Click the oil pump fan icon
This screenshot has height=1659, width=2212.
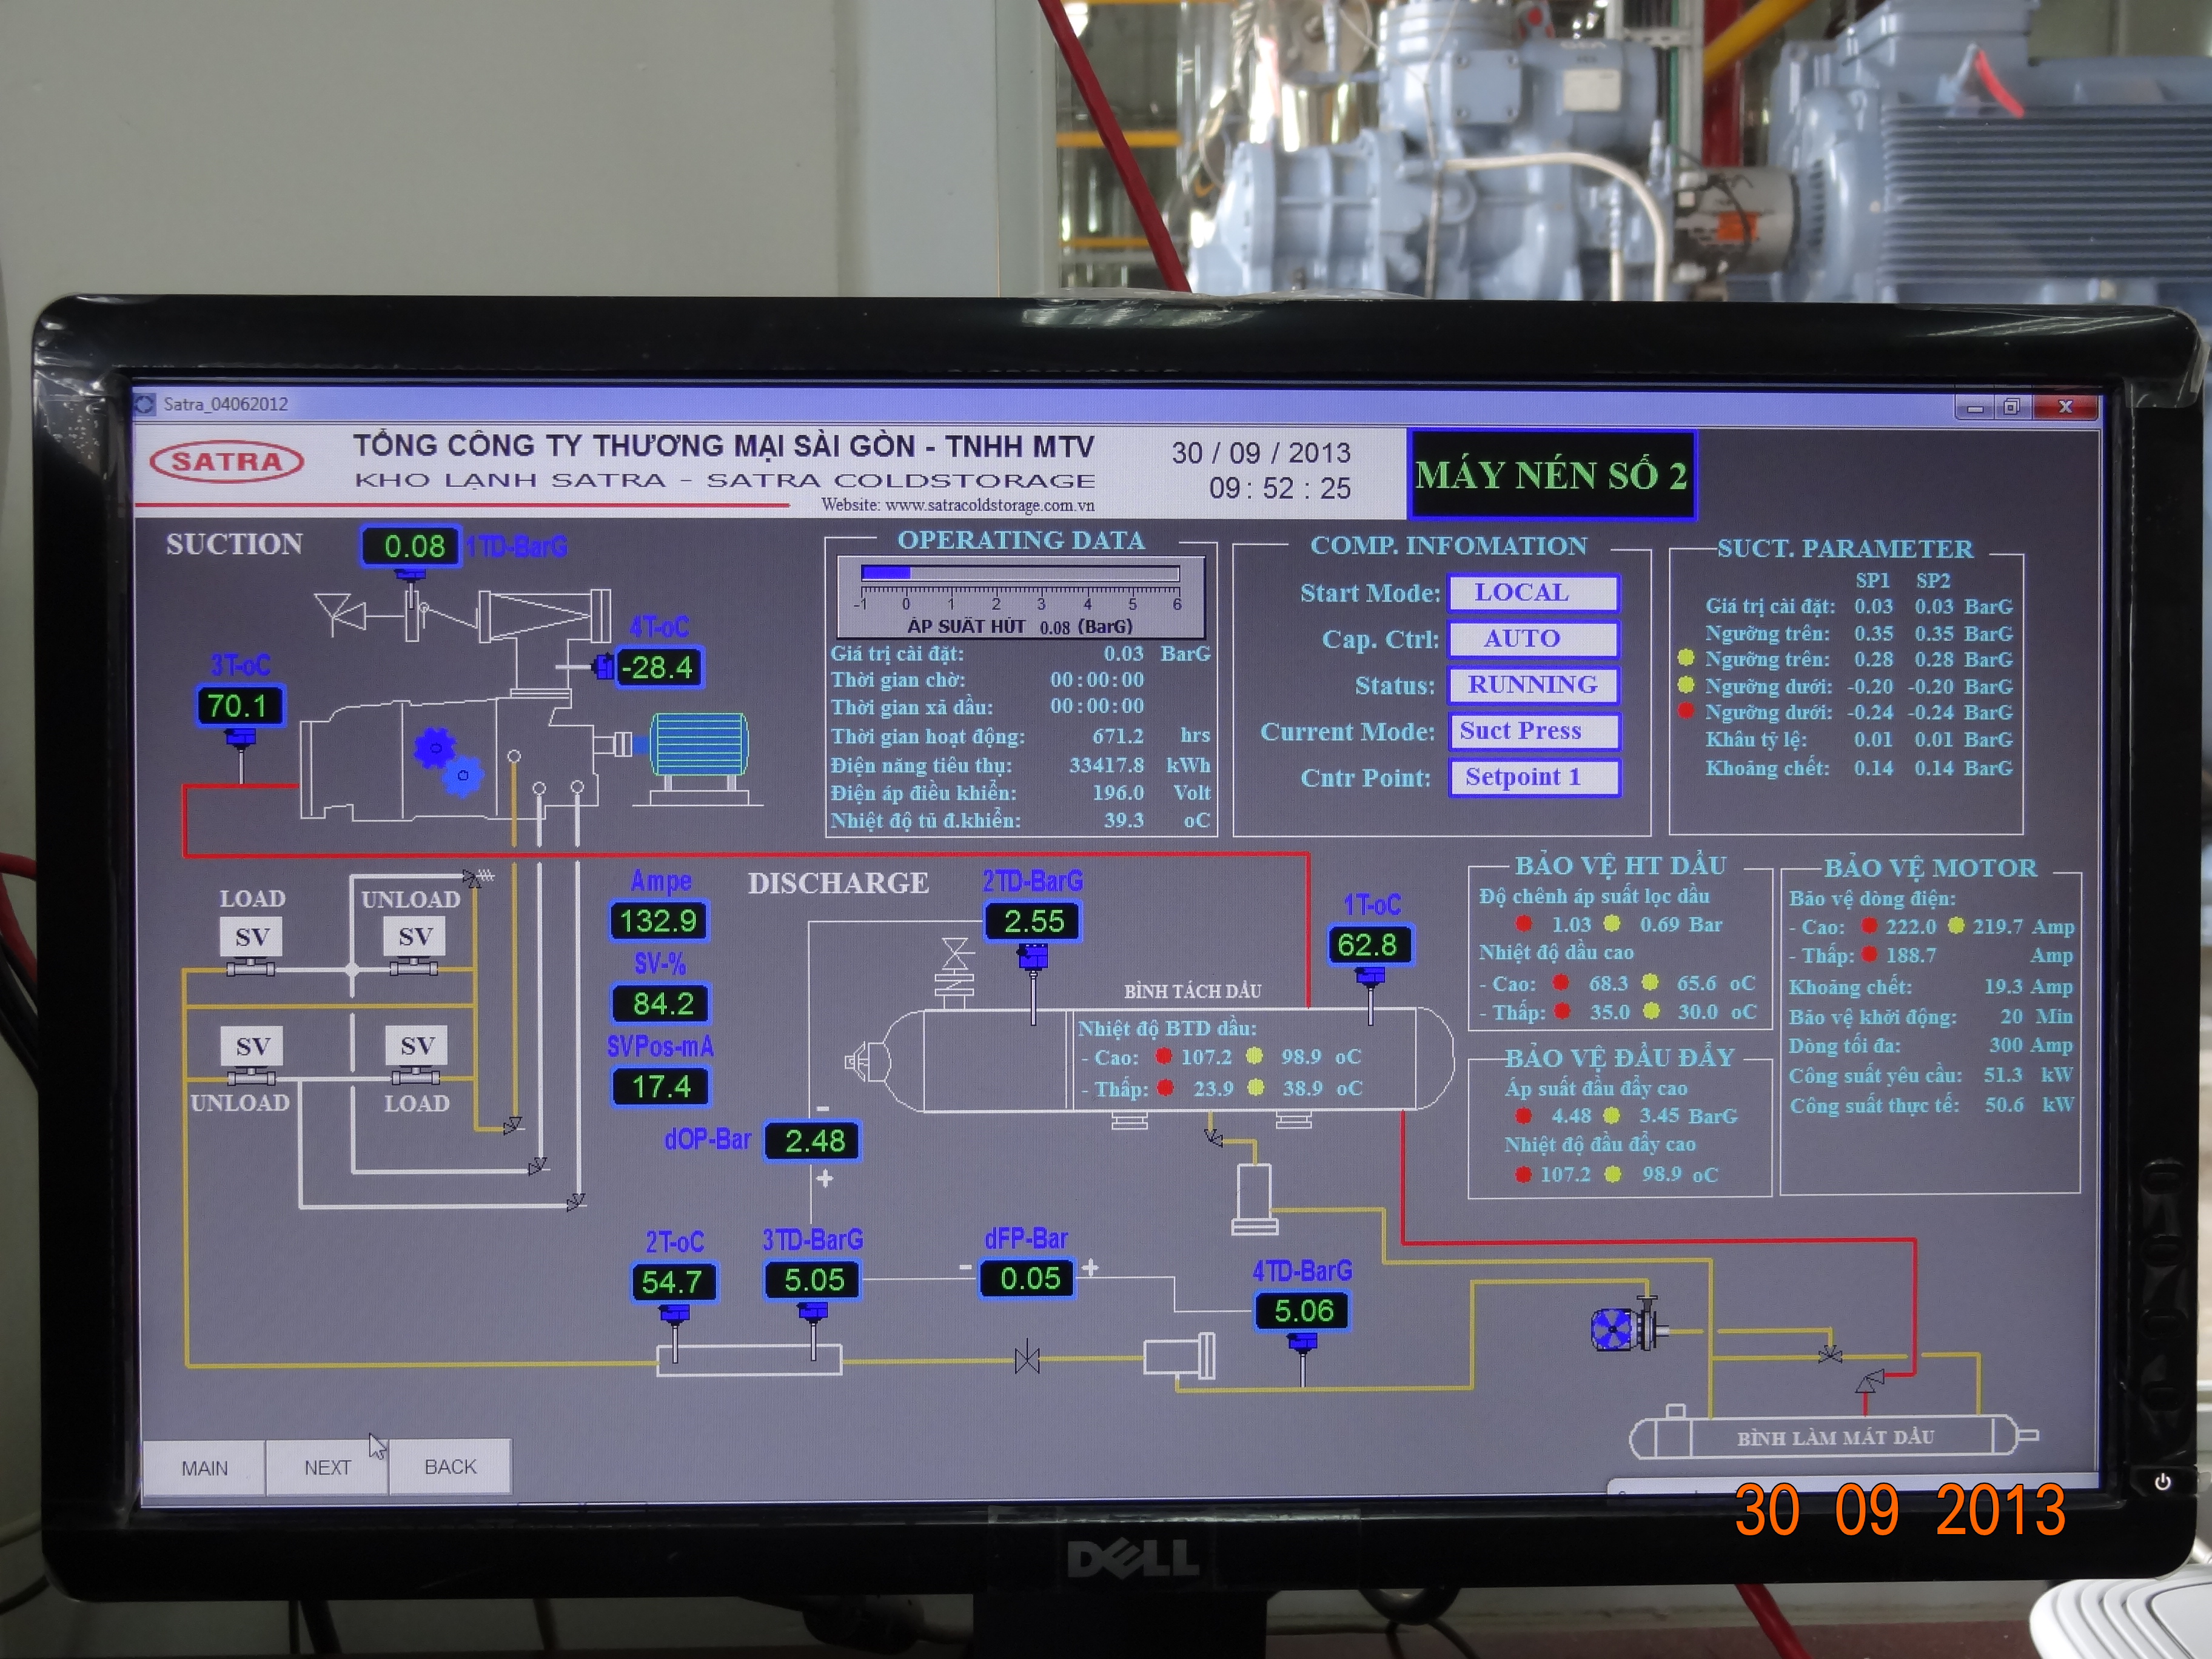tap(1613, 1329)
